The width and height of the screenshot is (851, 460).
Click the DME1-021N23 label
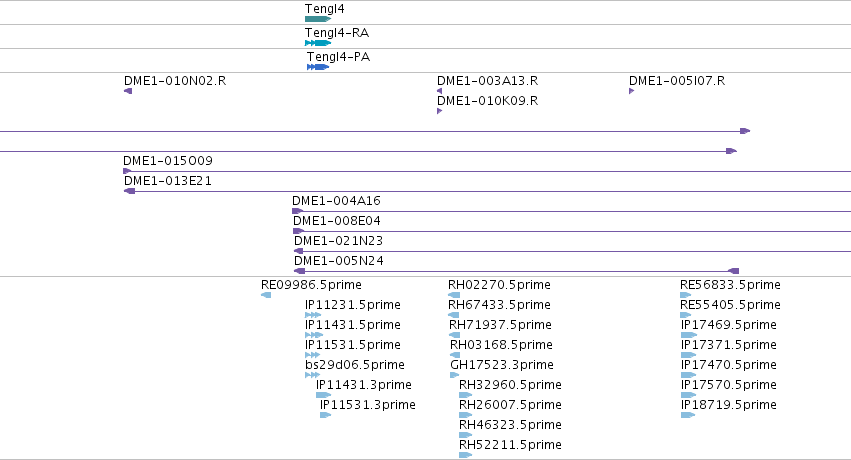[339, 241]
